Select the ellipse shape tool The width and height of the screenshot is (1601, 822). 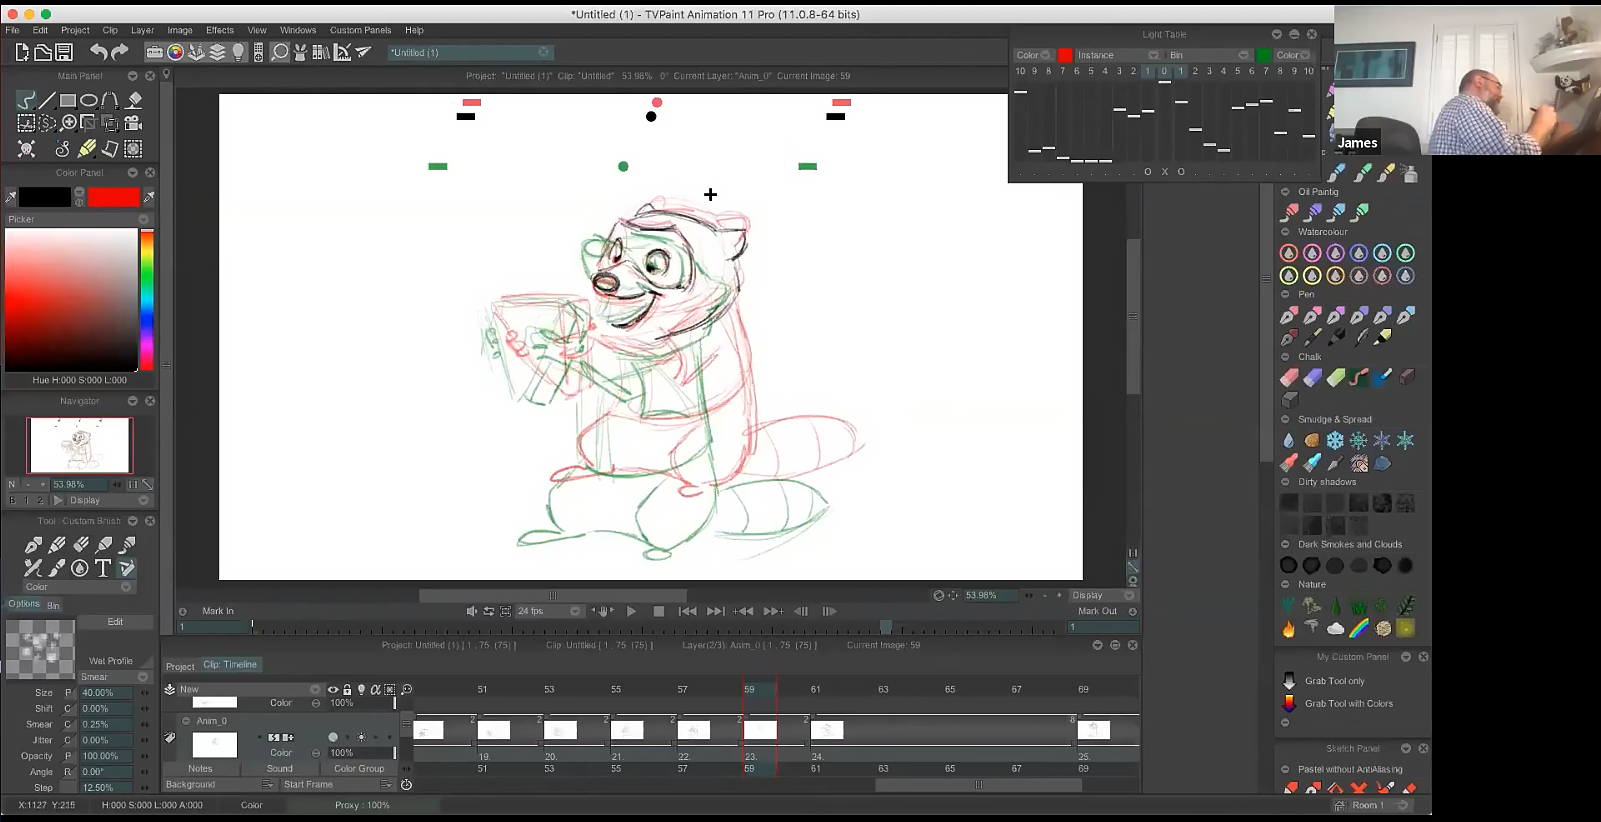tap(89, 100)
